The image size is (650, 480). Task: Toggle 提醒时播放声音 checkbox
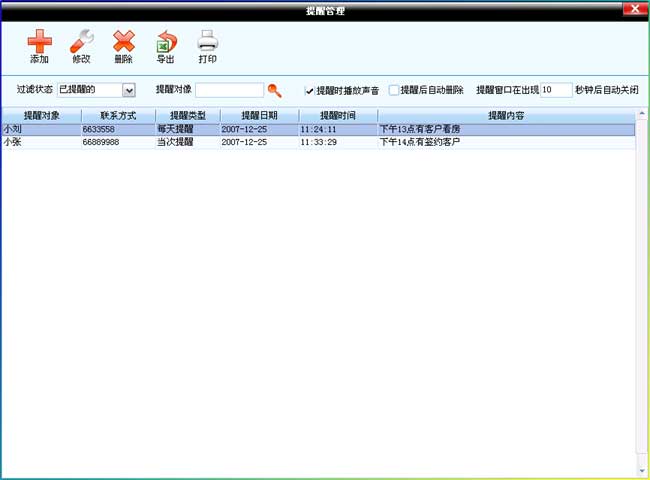[x=310, y=90]
